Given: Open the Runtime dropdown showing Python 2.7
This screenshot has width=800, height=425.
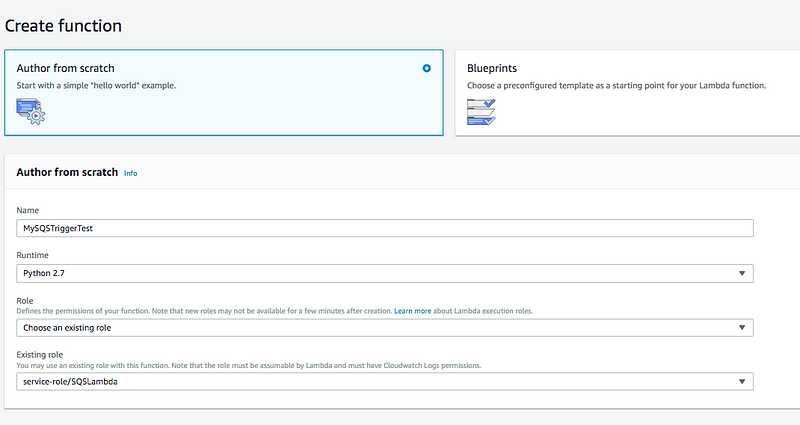Looking at the screenshot, I should click(x=385, y=273).
